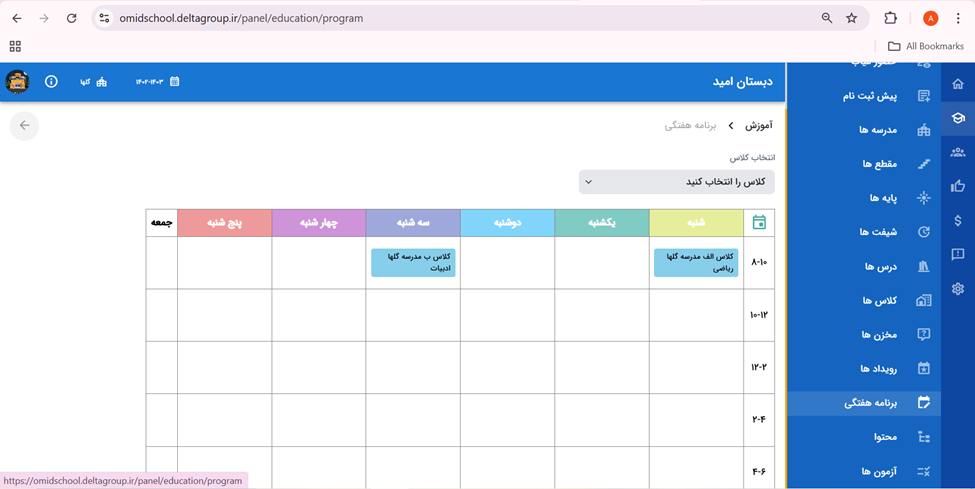
Task: Click the مدرسه ها building icon
Action: click(924, 130)
